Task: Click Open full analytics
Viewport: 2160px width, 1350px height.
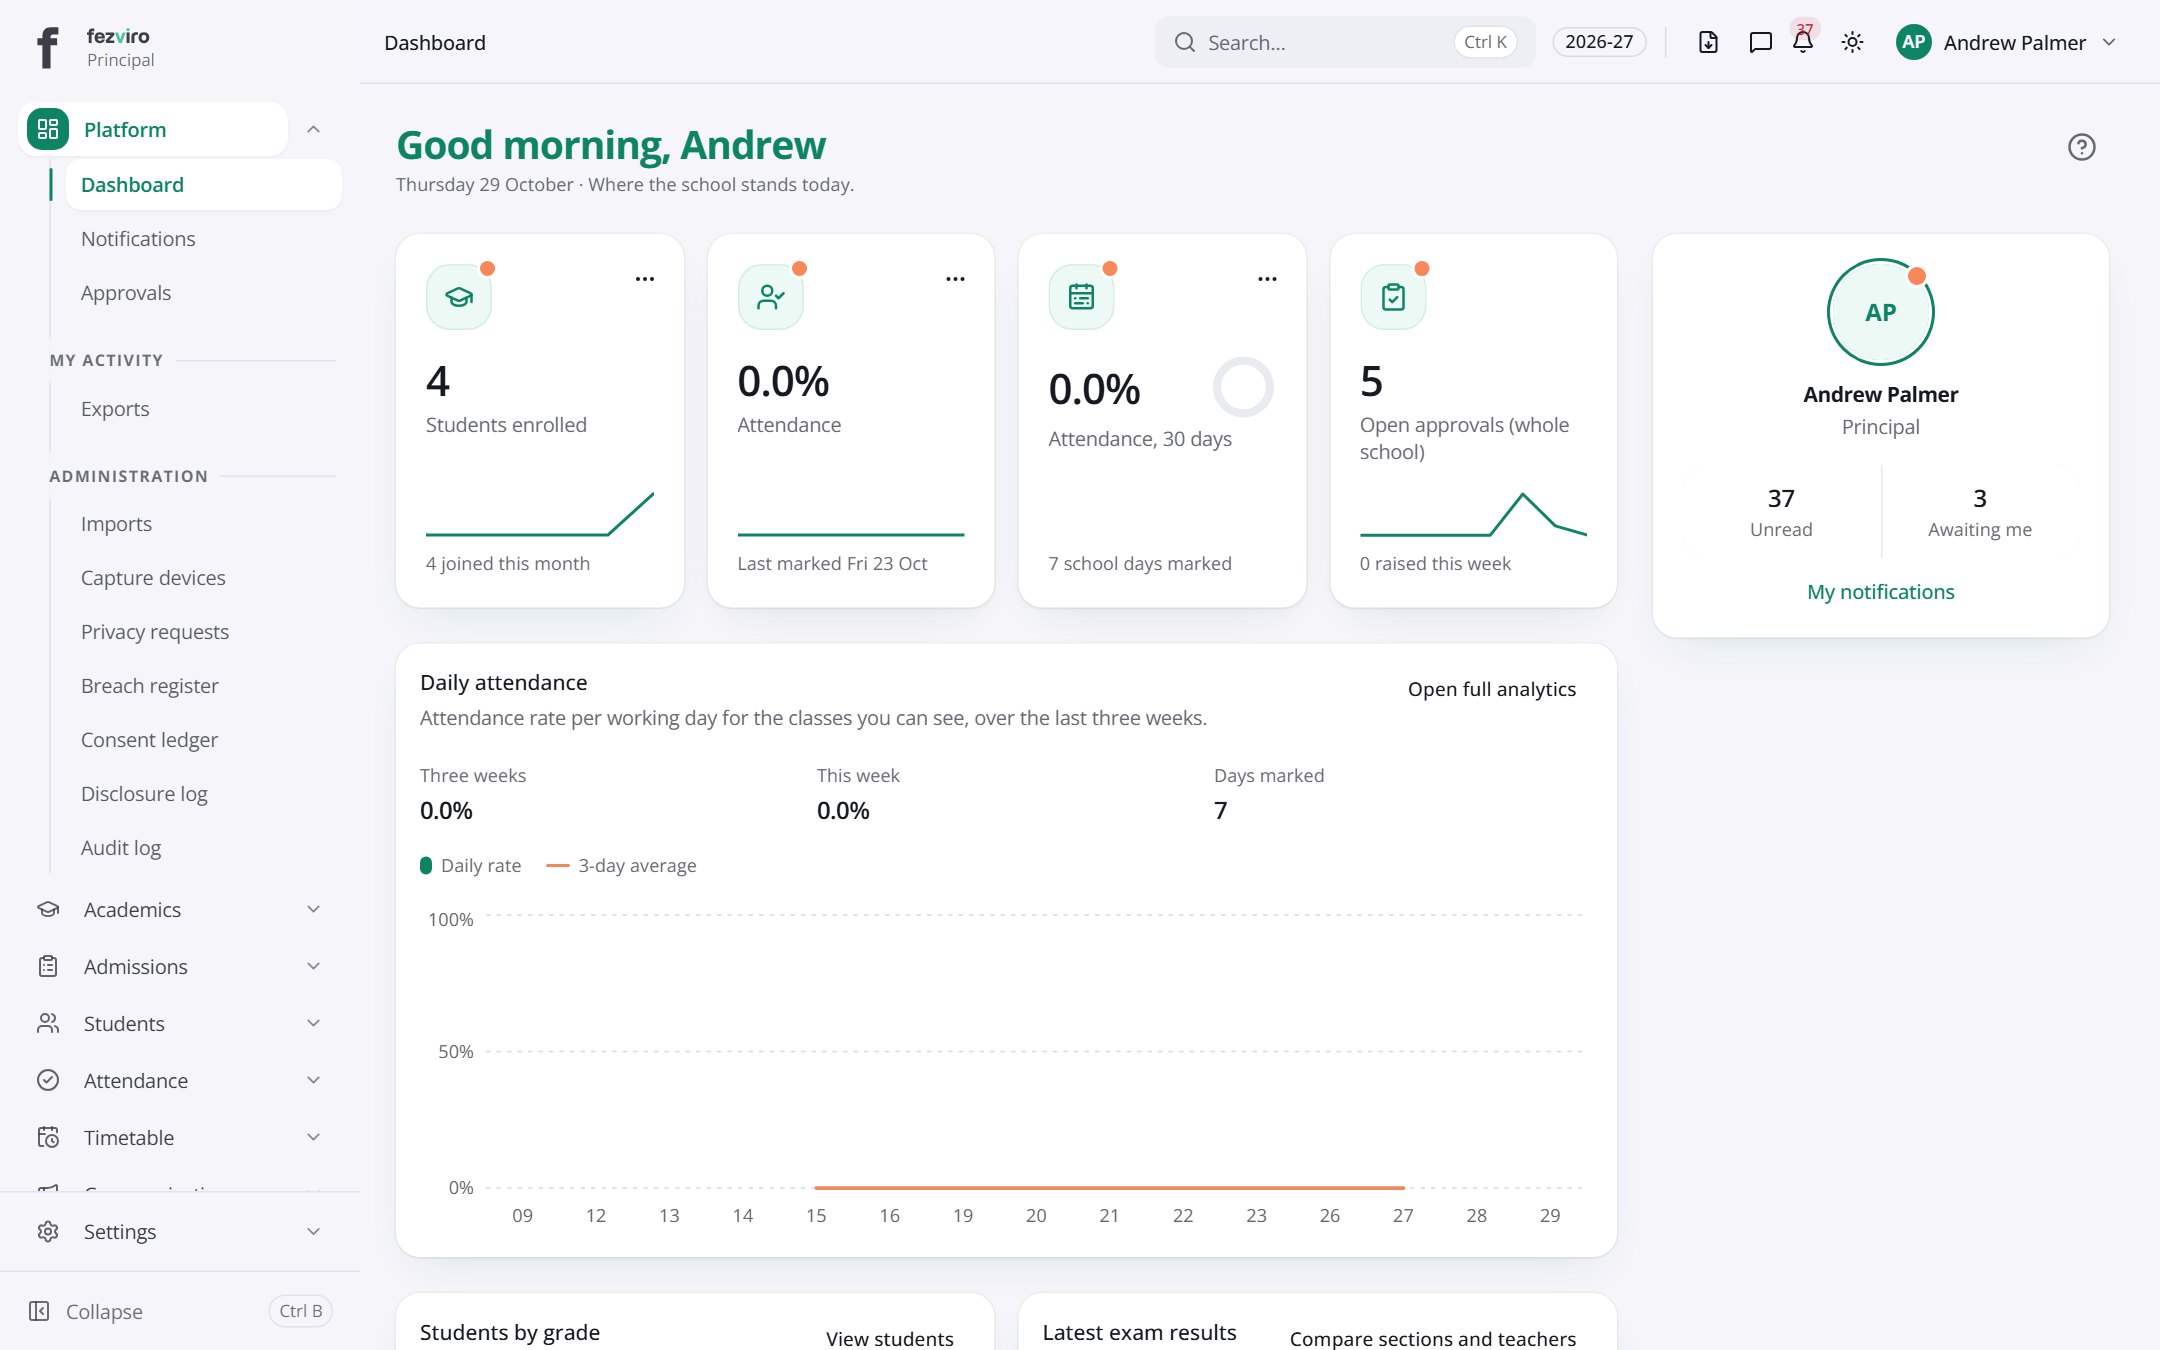Action: [x=1491, y=689]
